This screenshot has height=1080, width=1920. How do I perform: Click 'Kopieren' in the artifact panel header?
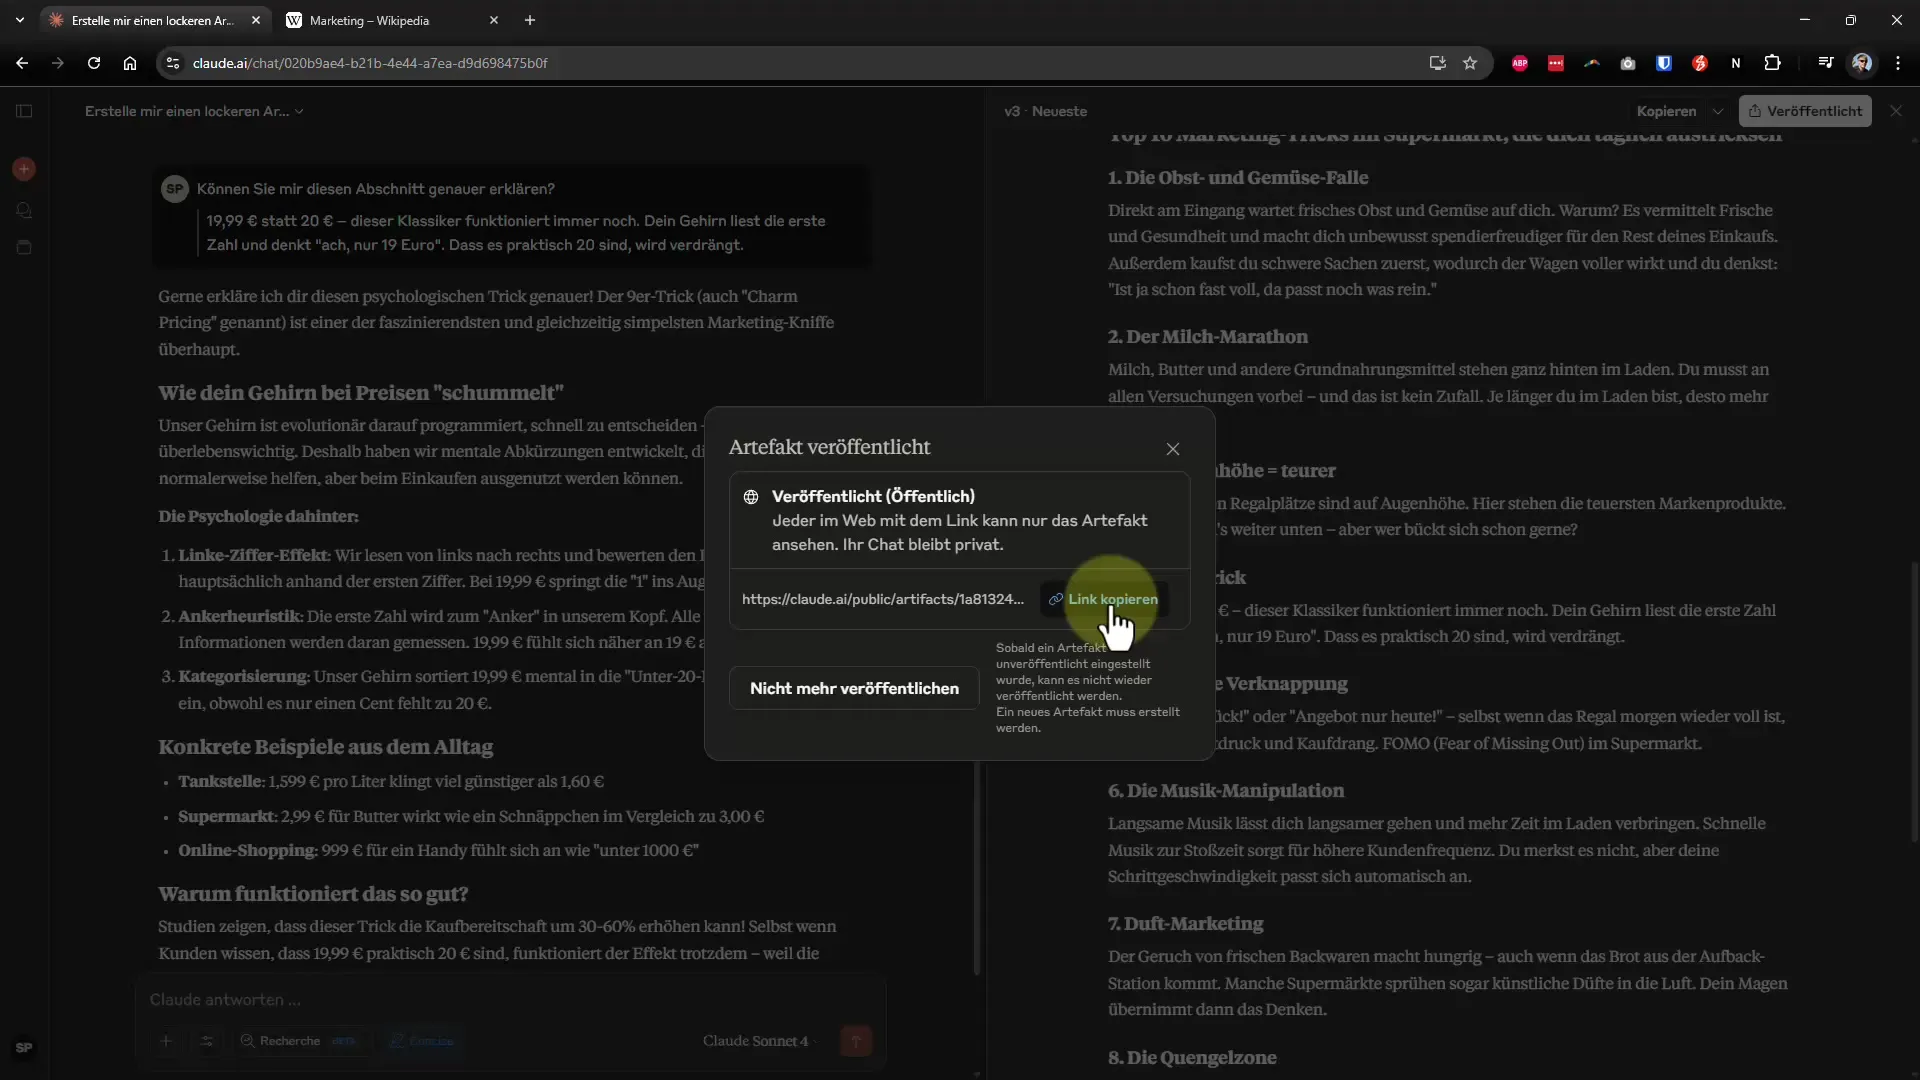(1666, 111)
